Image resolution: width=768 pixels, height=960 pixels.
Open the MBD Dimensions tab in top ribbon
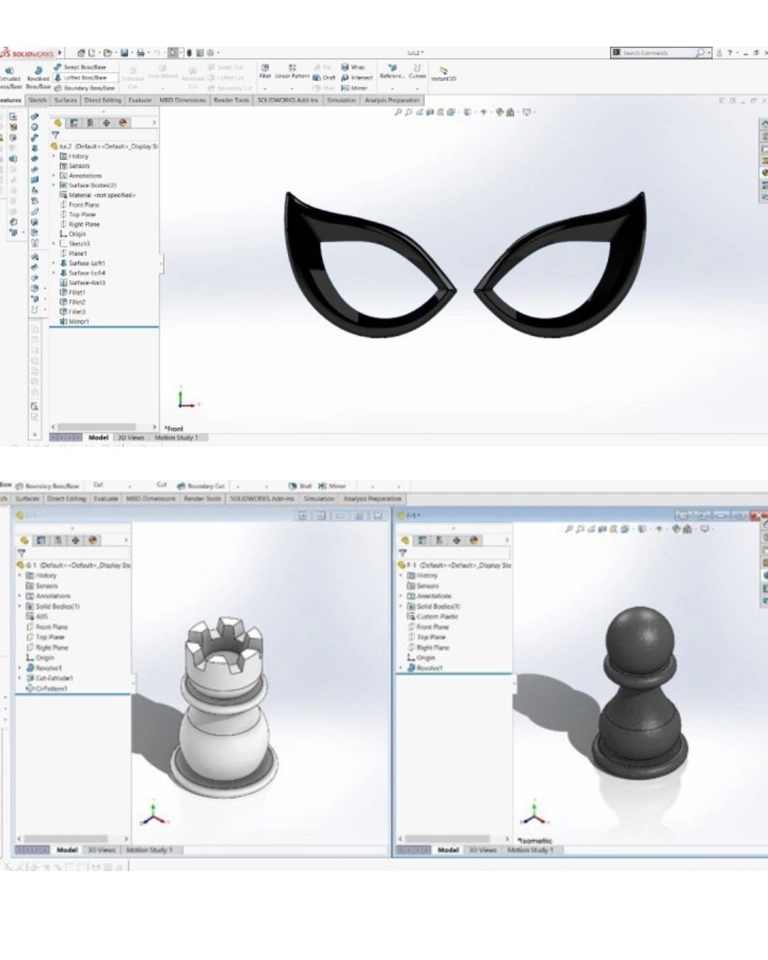coord(183,100)
